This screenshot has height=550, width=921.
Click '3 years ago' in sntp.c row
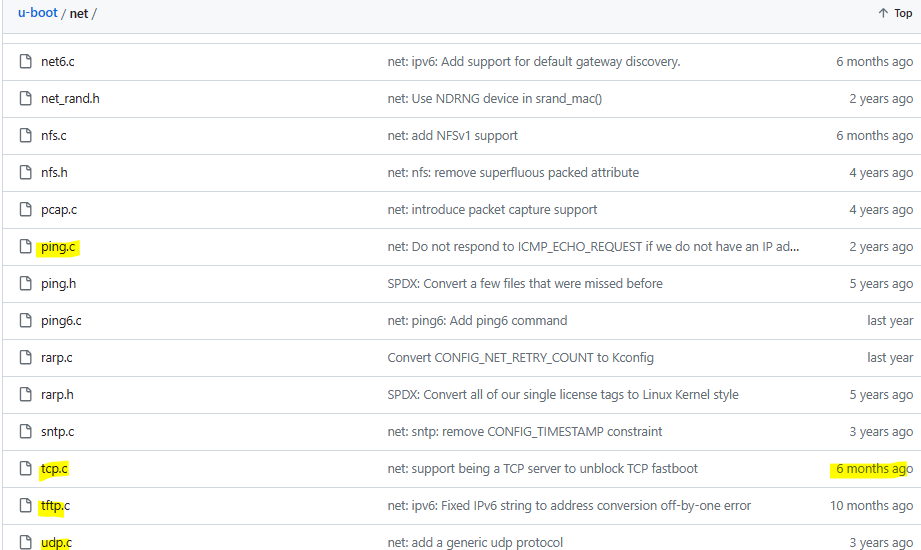881,432
